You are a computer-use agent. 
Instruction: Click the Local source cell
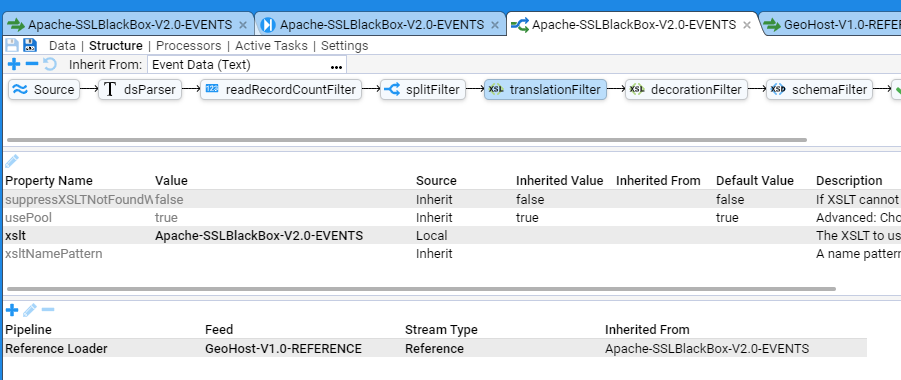(432, 236)
